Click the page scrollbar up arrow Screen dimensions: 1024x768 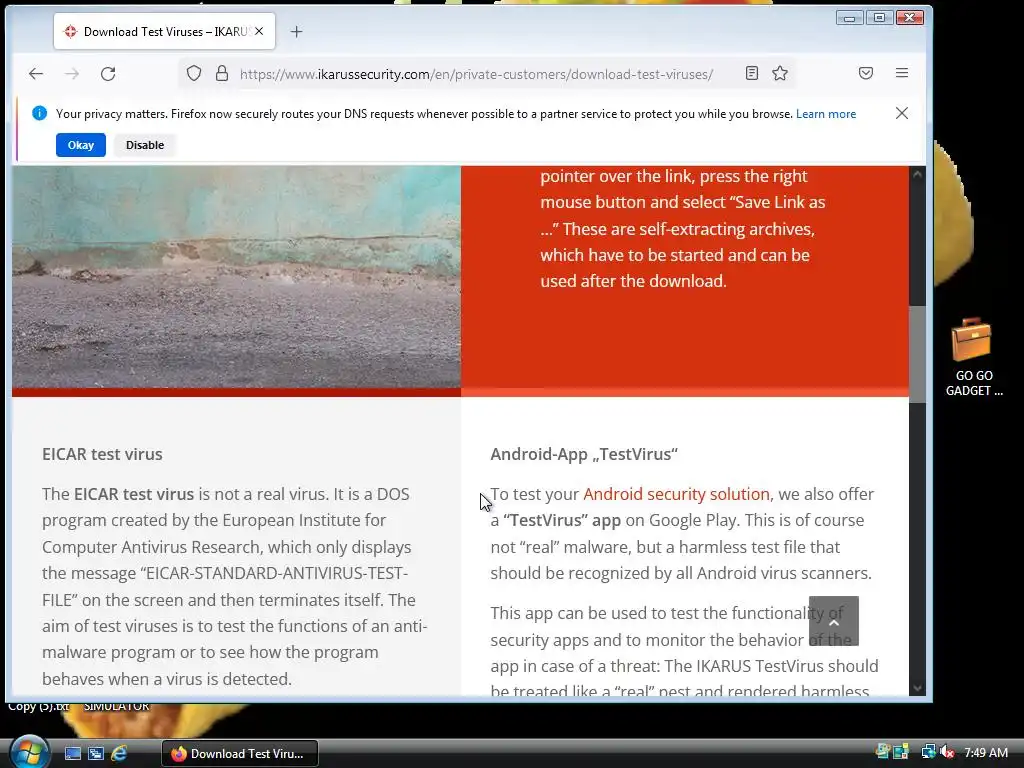pyautogui.click(x=918, y=174)
